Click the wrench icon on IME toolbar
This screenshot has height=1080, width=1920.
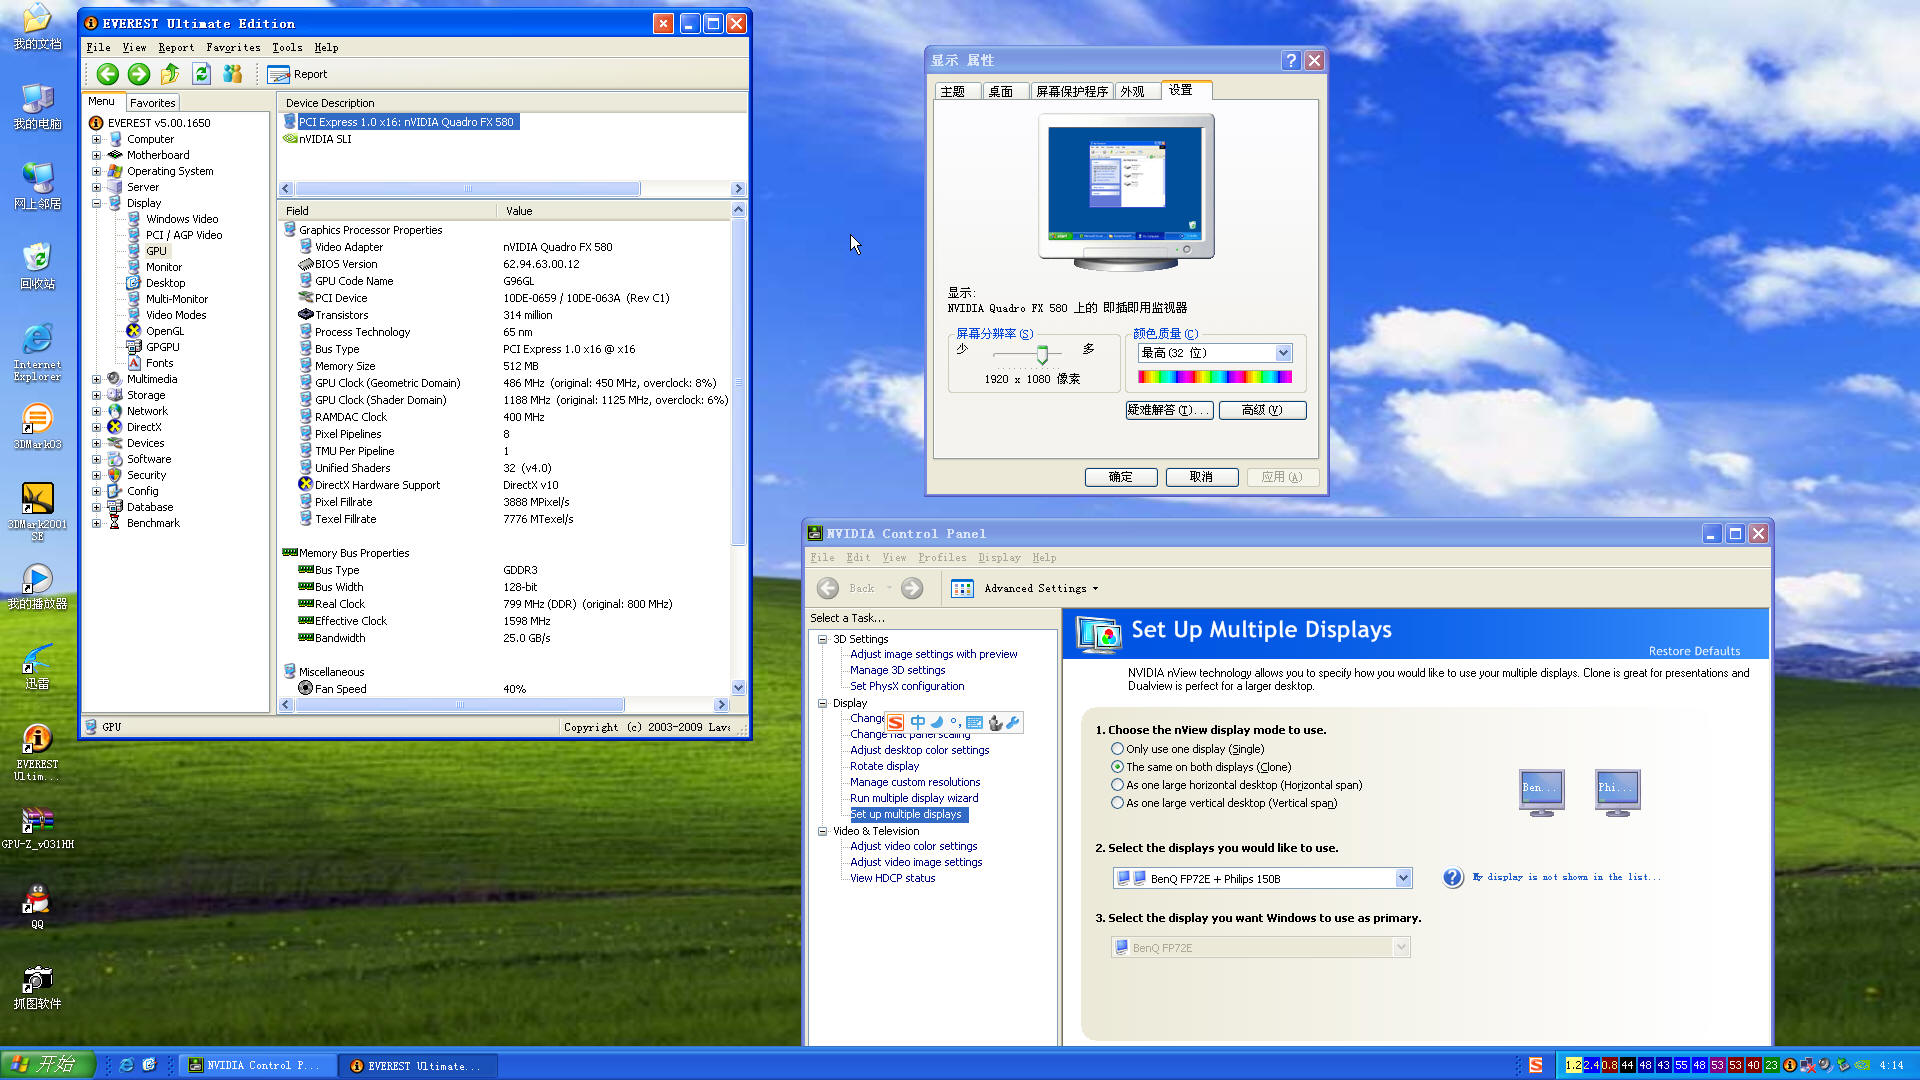pyautogui.click(x=1013, y=723)
